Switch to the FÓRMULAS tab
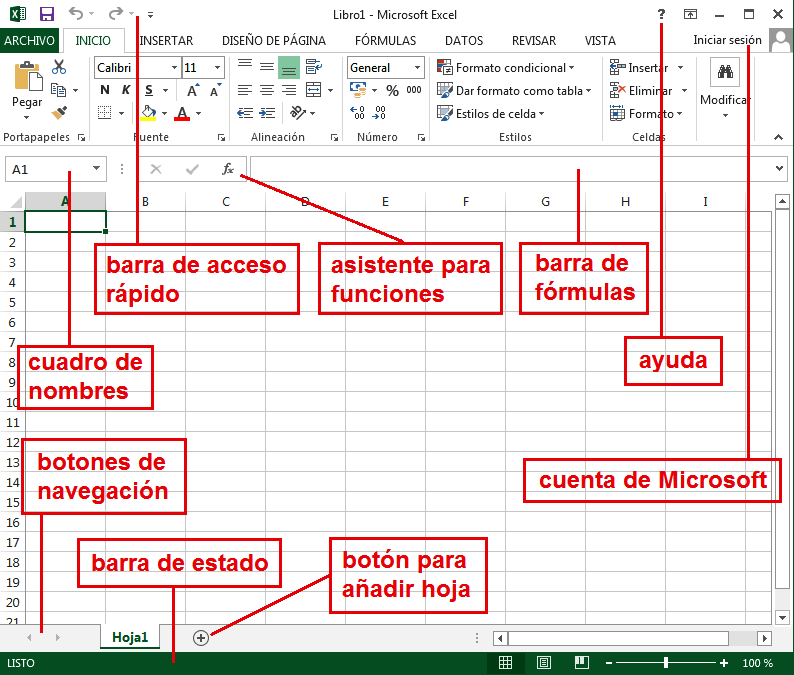 click(385, 41)
